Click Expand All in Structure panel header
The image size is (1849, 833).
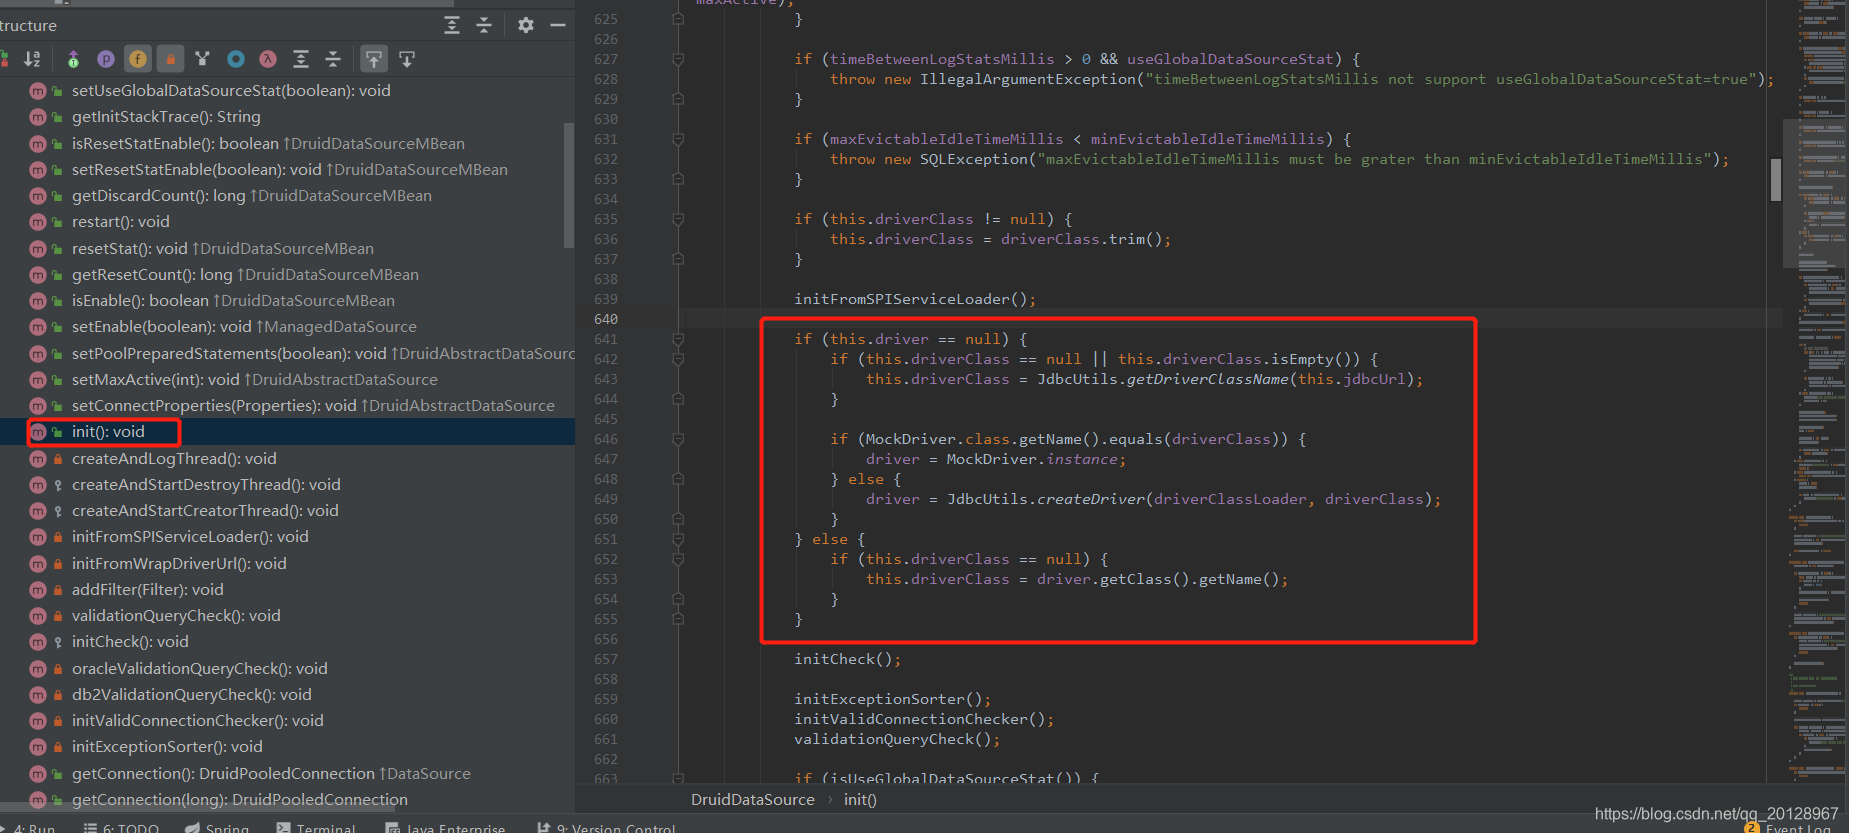(x=452, y=25)
